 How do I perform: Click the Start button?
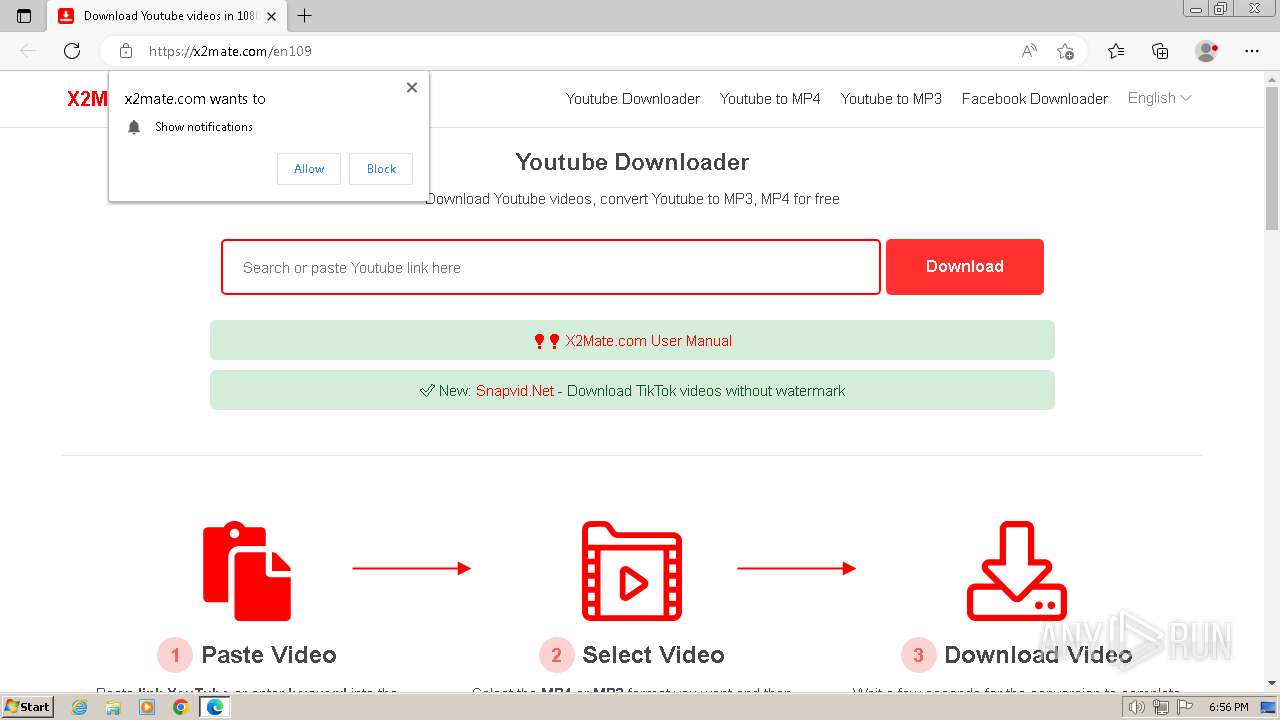coord(28,707)
